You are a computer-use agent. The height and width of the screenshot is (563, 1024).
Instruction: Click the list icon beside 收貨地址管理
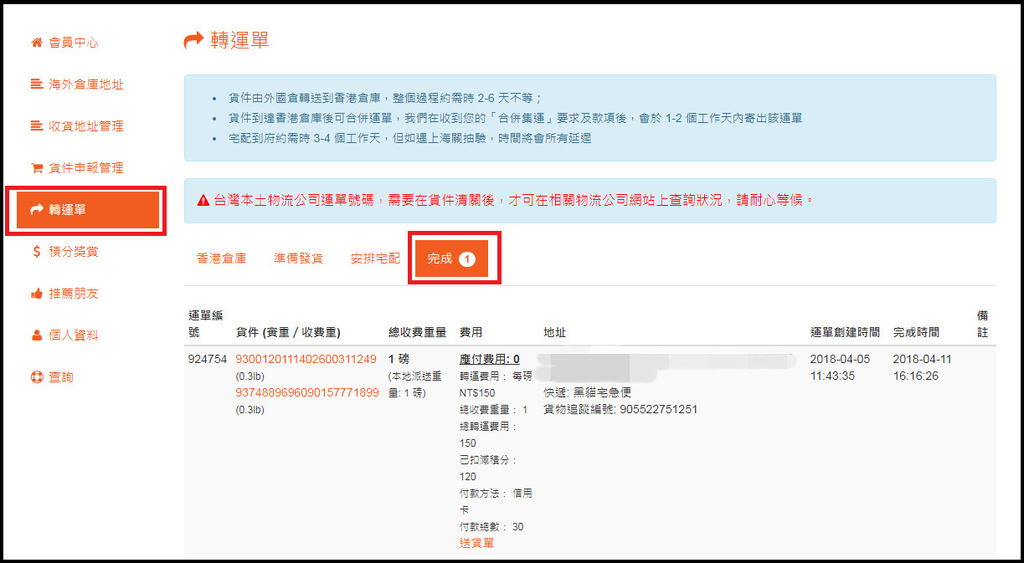pyautogui.click(x=37, y=126)
